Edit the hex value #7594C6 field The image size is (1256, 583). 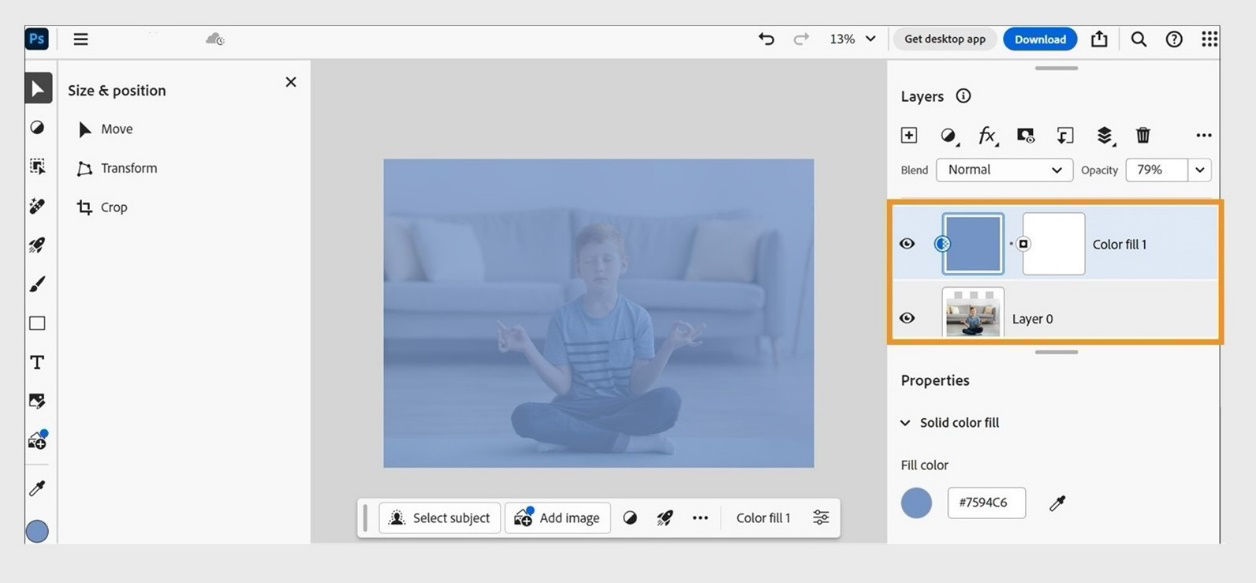coord(986,503)
